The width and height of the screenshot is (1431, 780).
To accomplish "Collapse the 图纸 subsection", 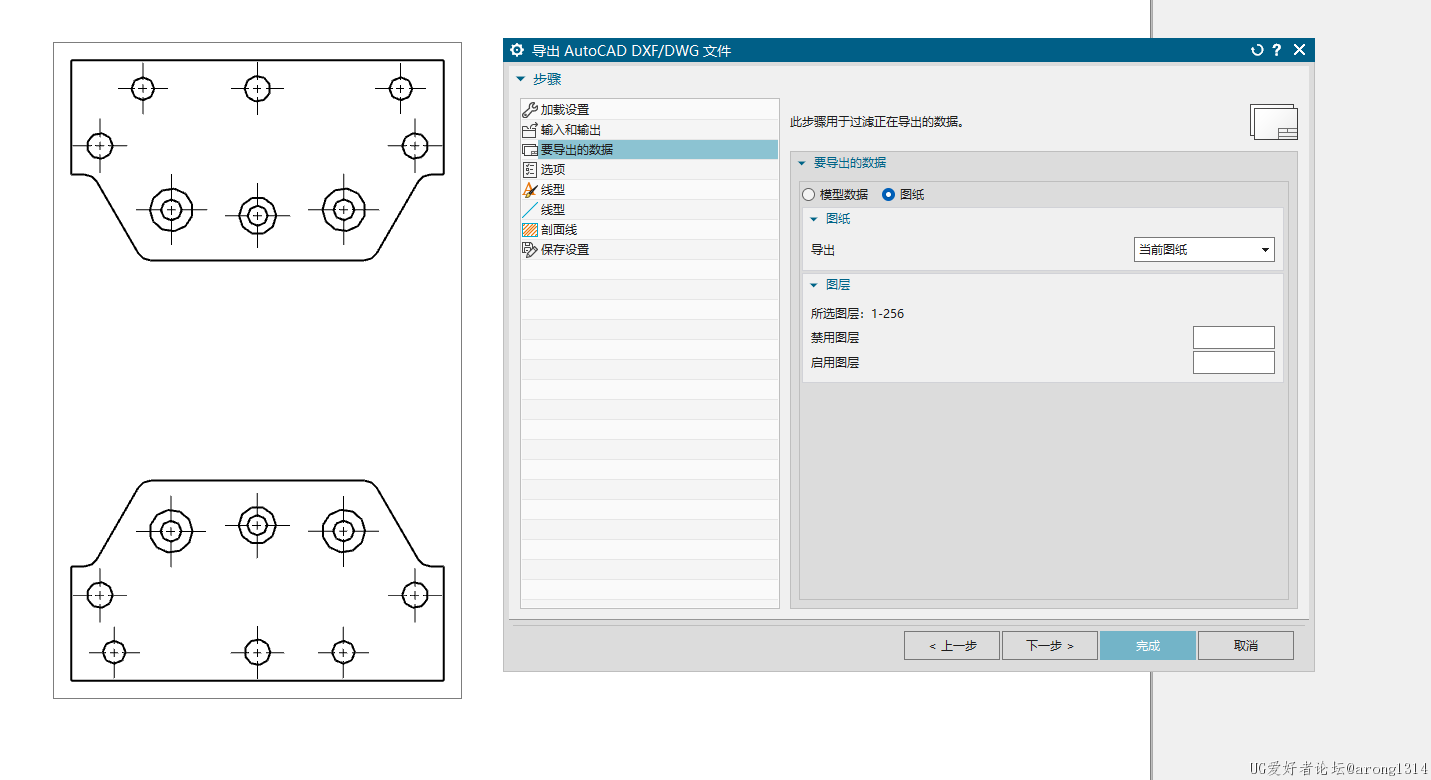I will 813,219.
